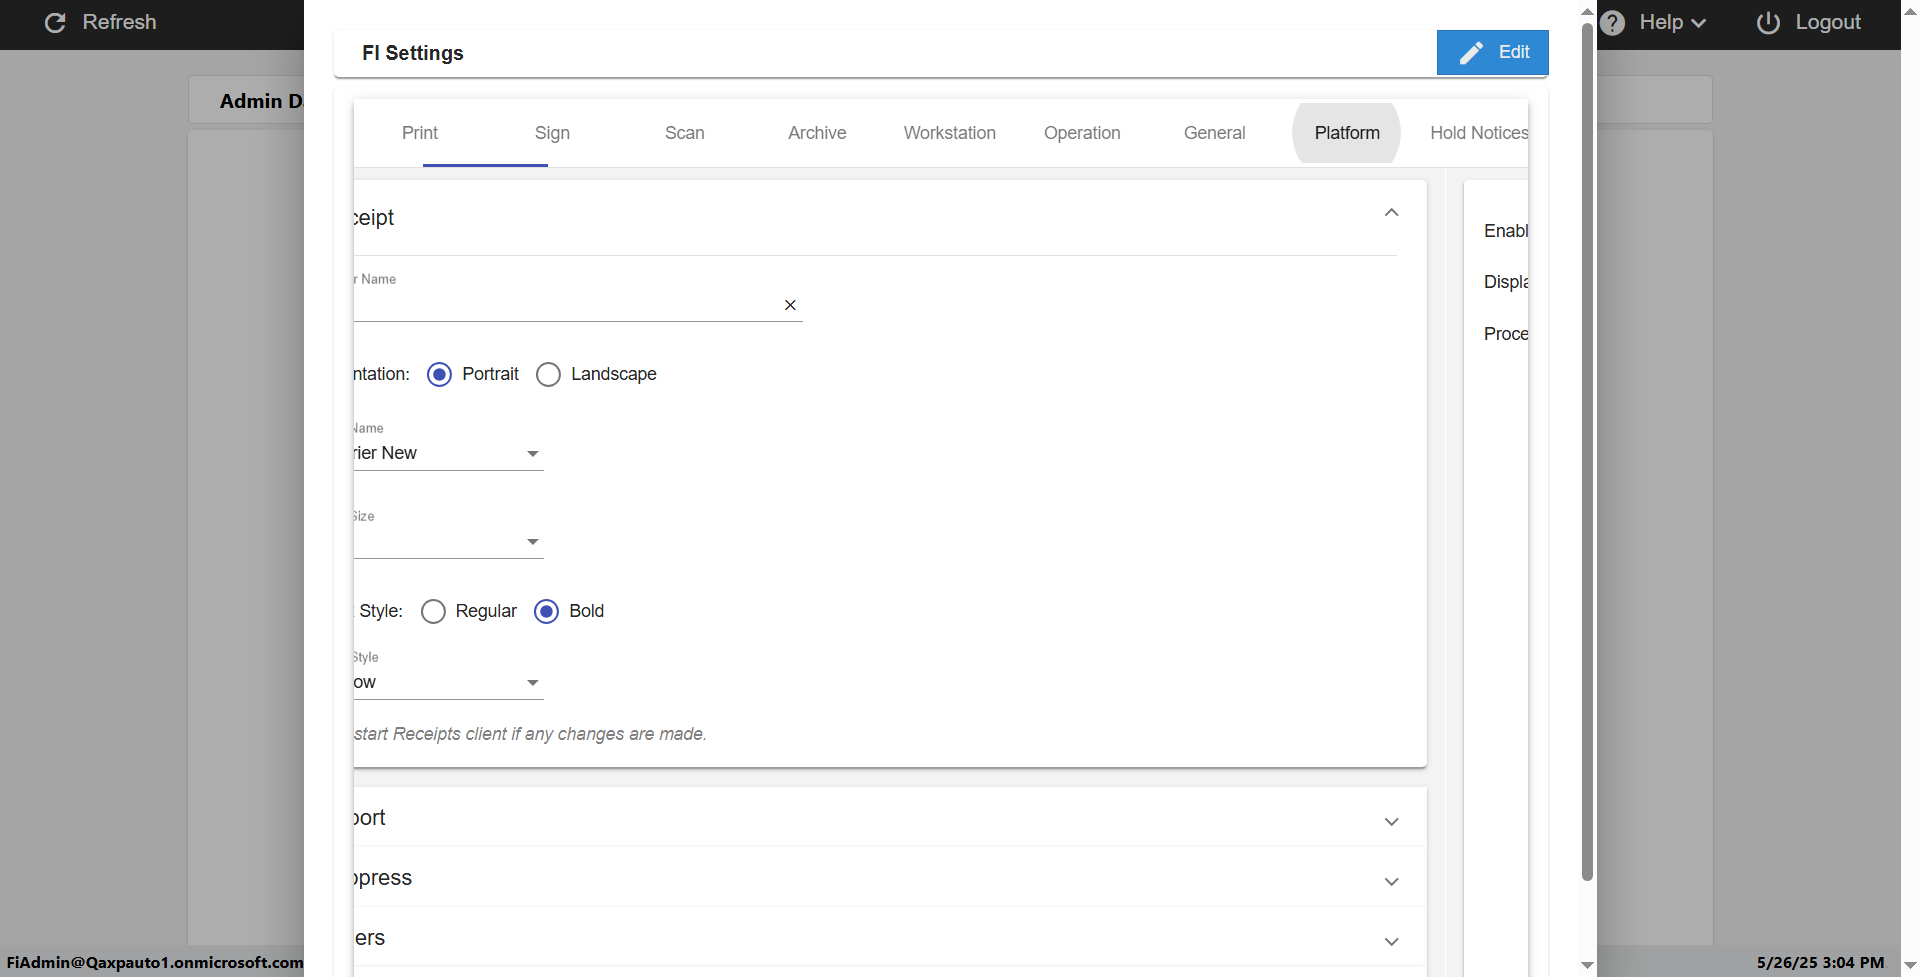Choose the Regular font style radio

[433, 611]
